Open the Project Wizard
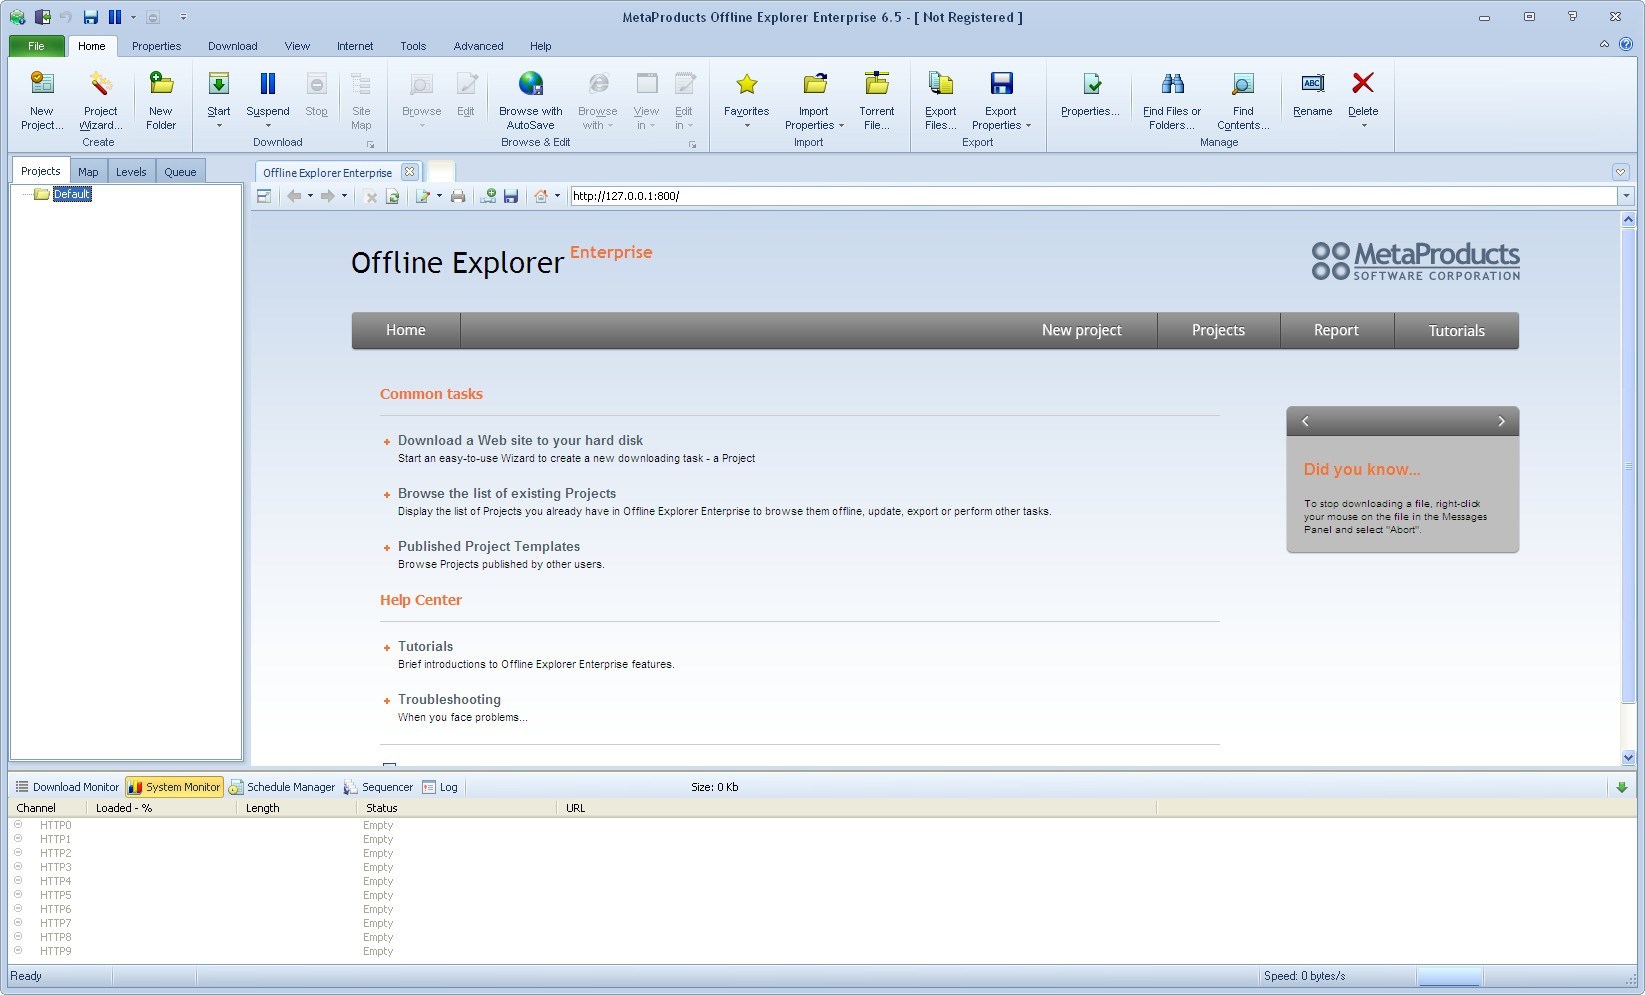 tap(100, 100)
